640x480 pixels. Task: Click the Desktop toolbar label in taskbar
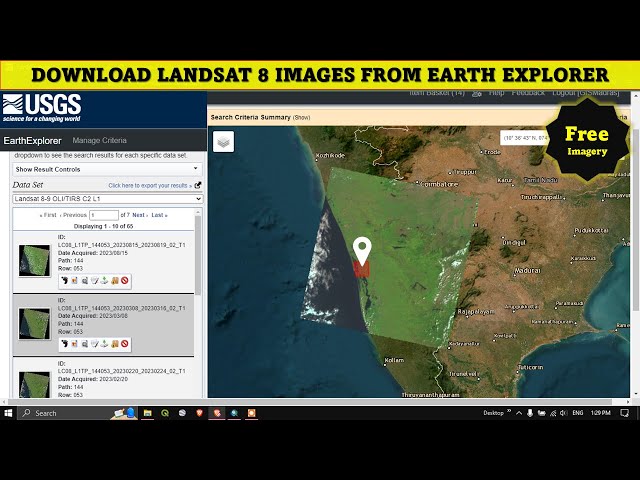pos(493,413)
